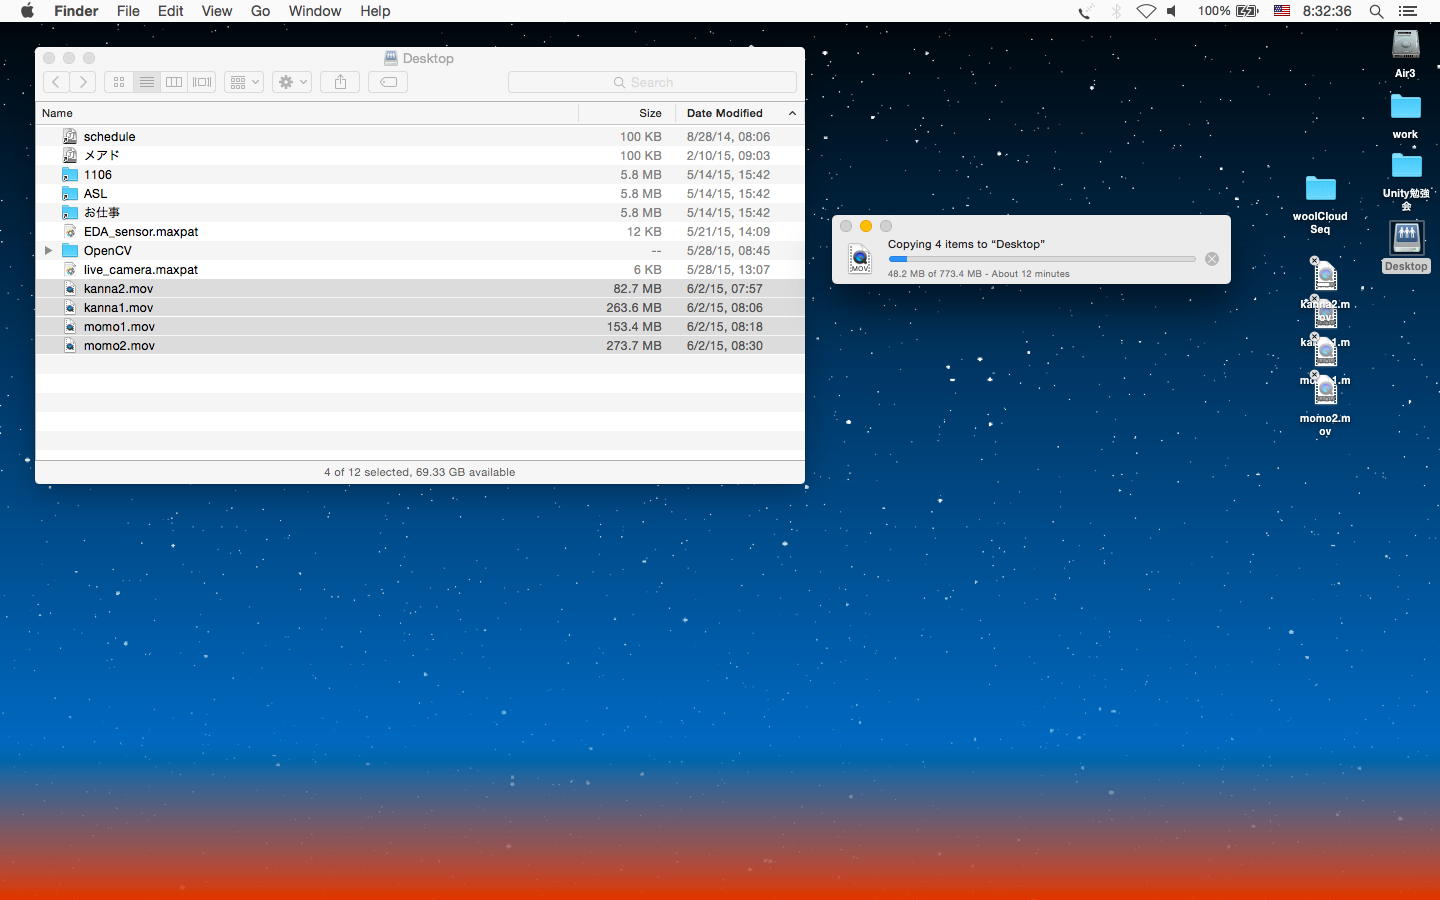Switch Finder to list view

tap(147, 82)
